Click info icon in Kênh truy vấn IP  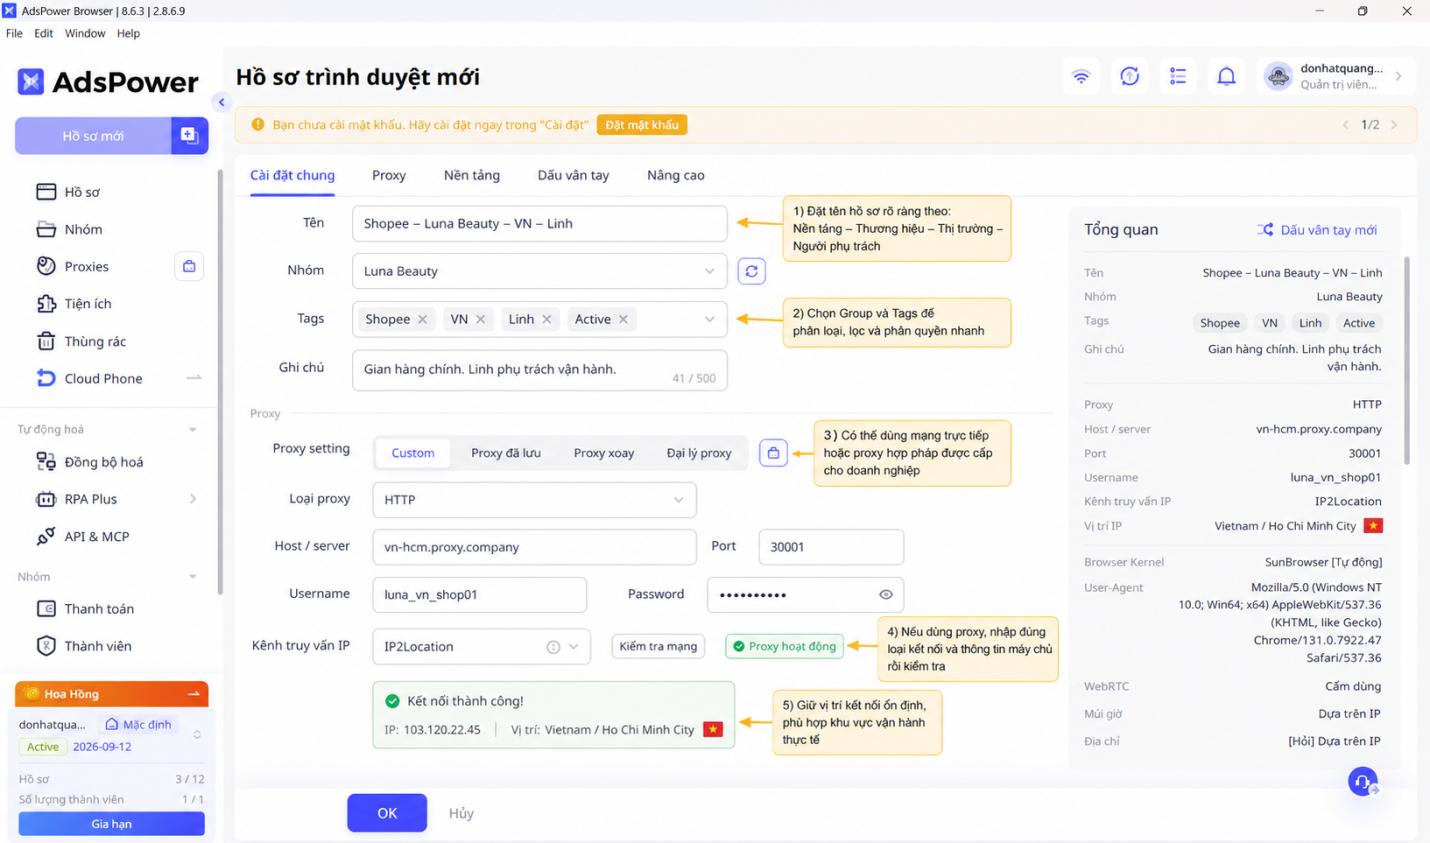pos(553,647)
